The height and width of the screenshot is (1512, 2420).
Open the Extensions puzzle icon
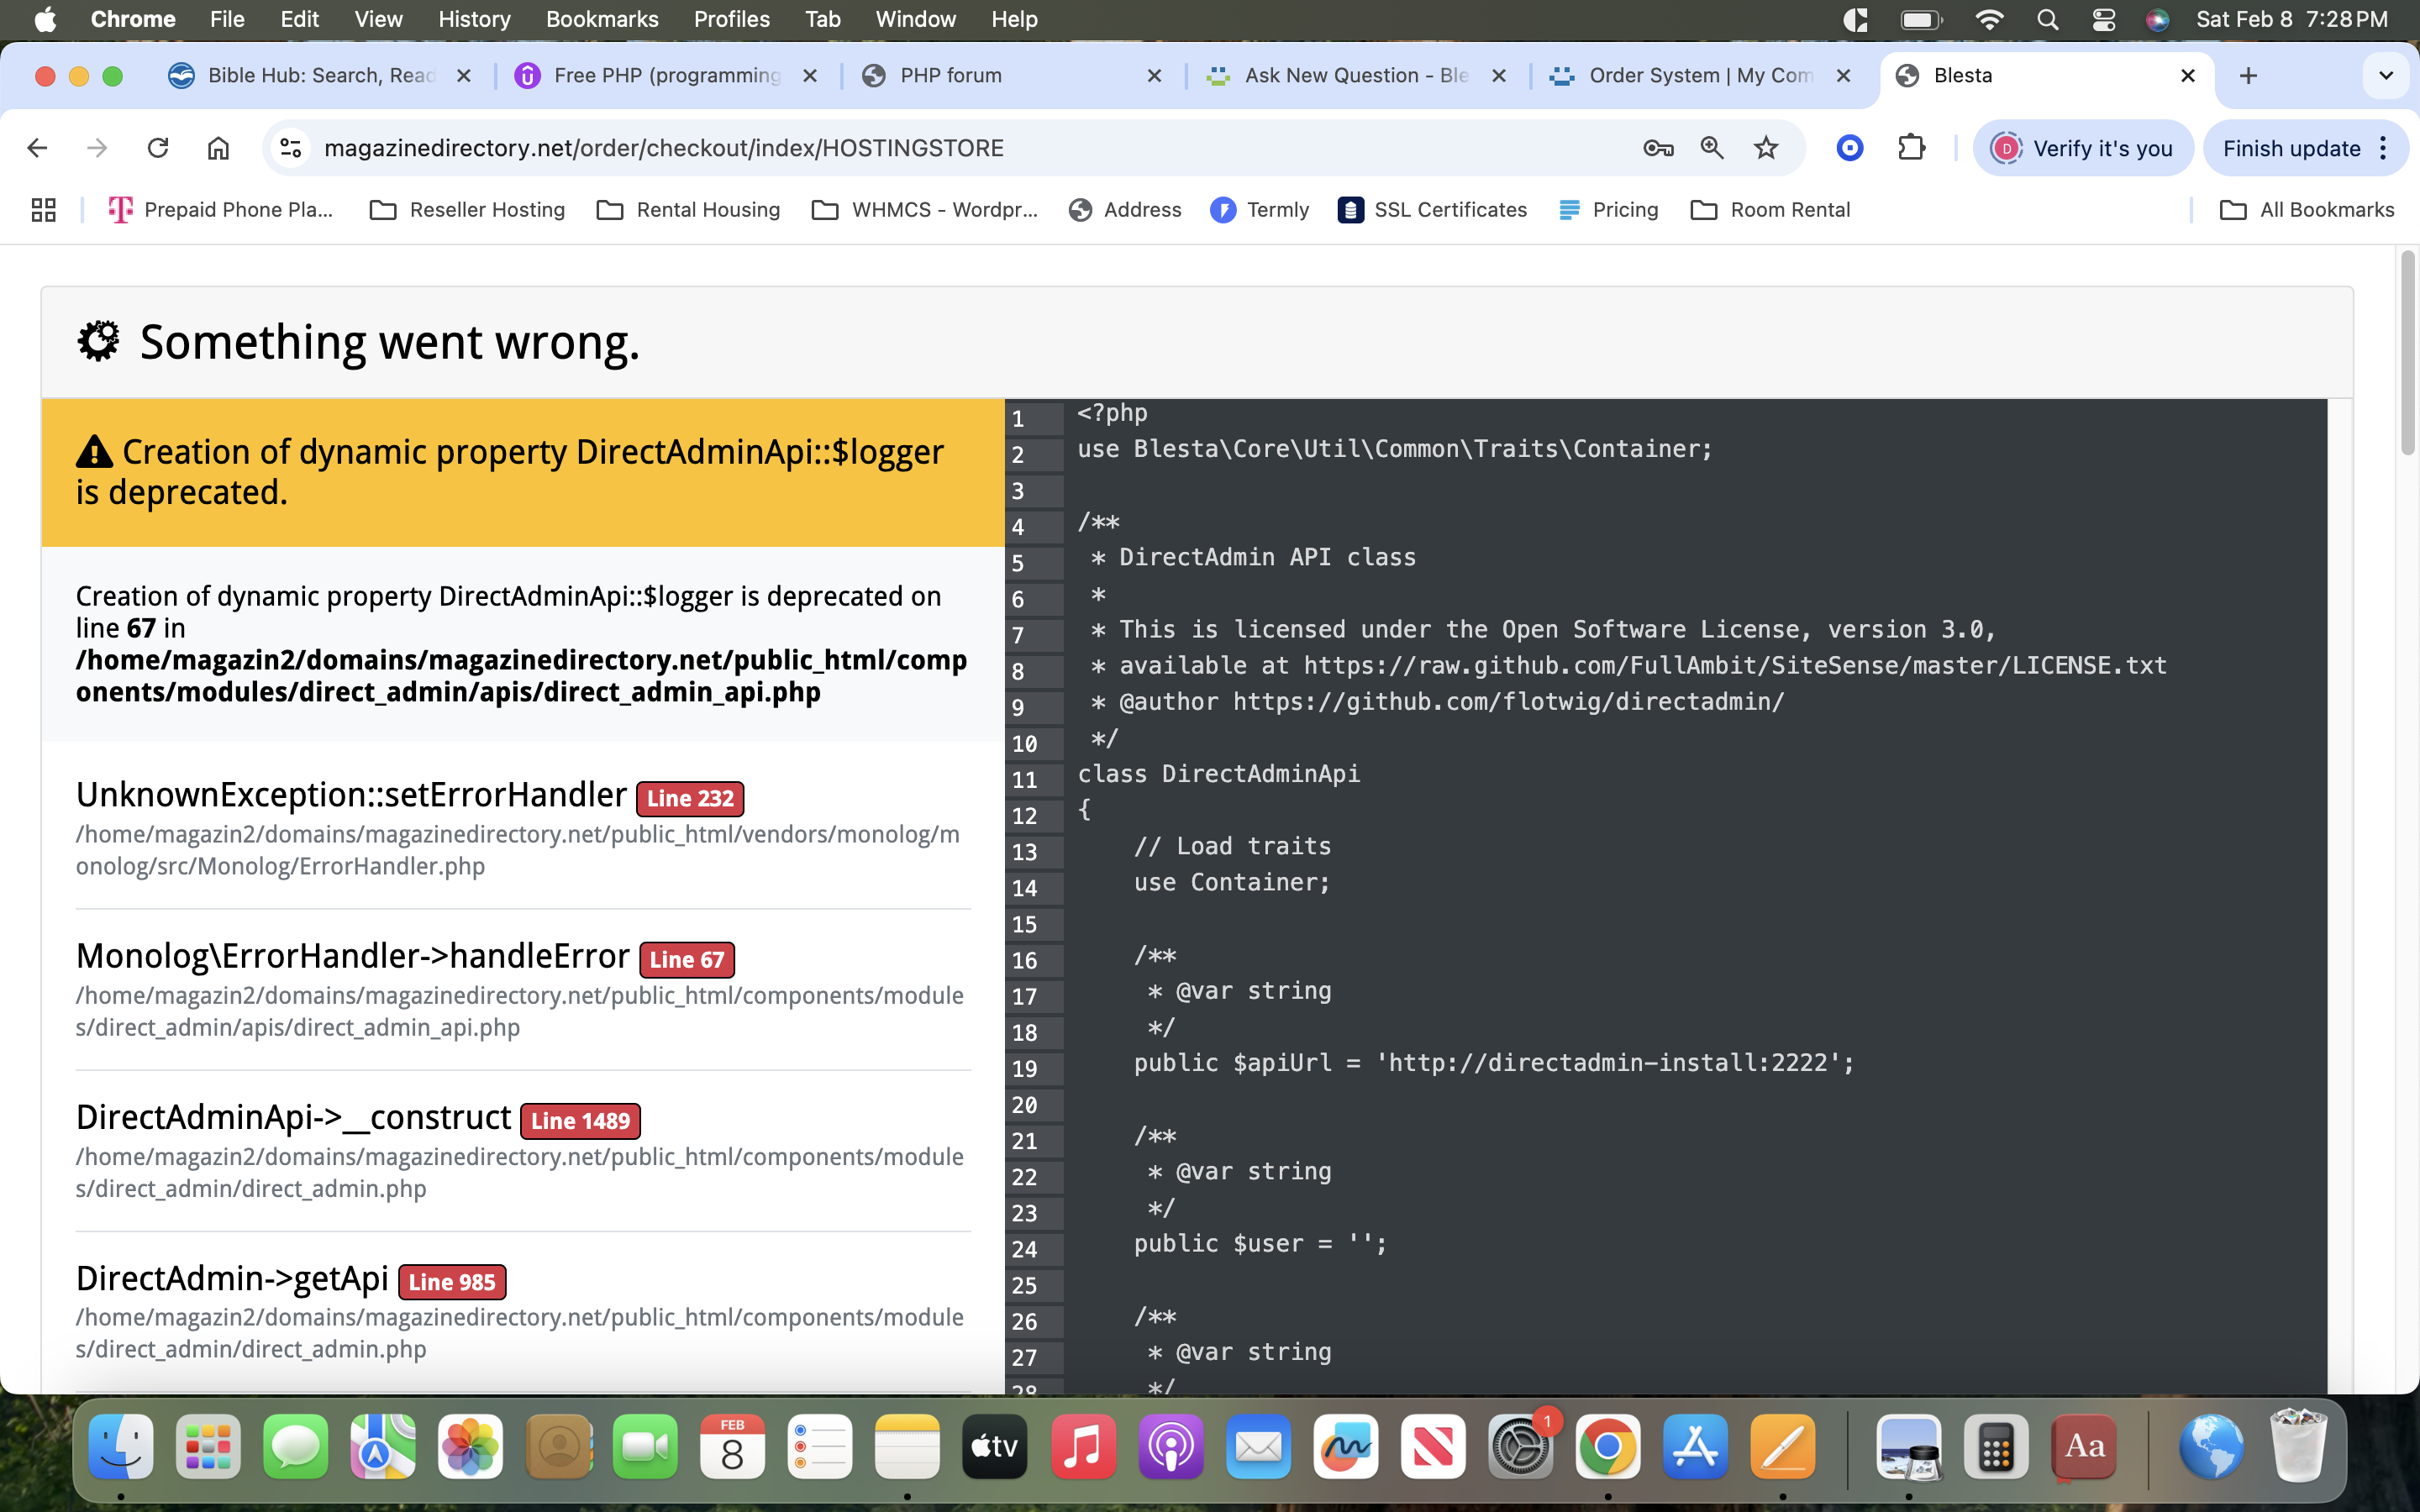(1912, 148)
